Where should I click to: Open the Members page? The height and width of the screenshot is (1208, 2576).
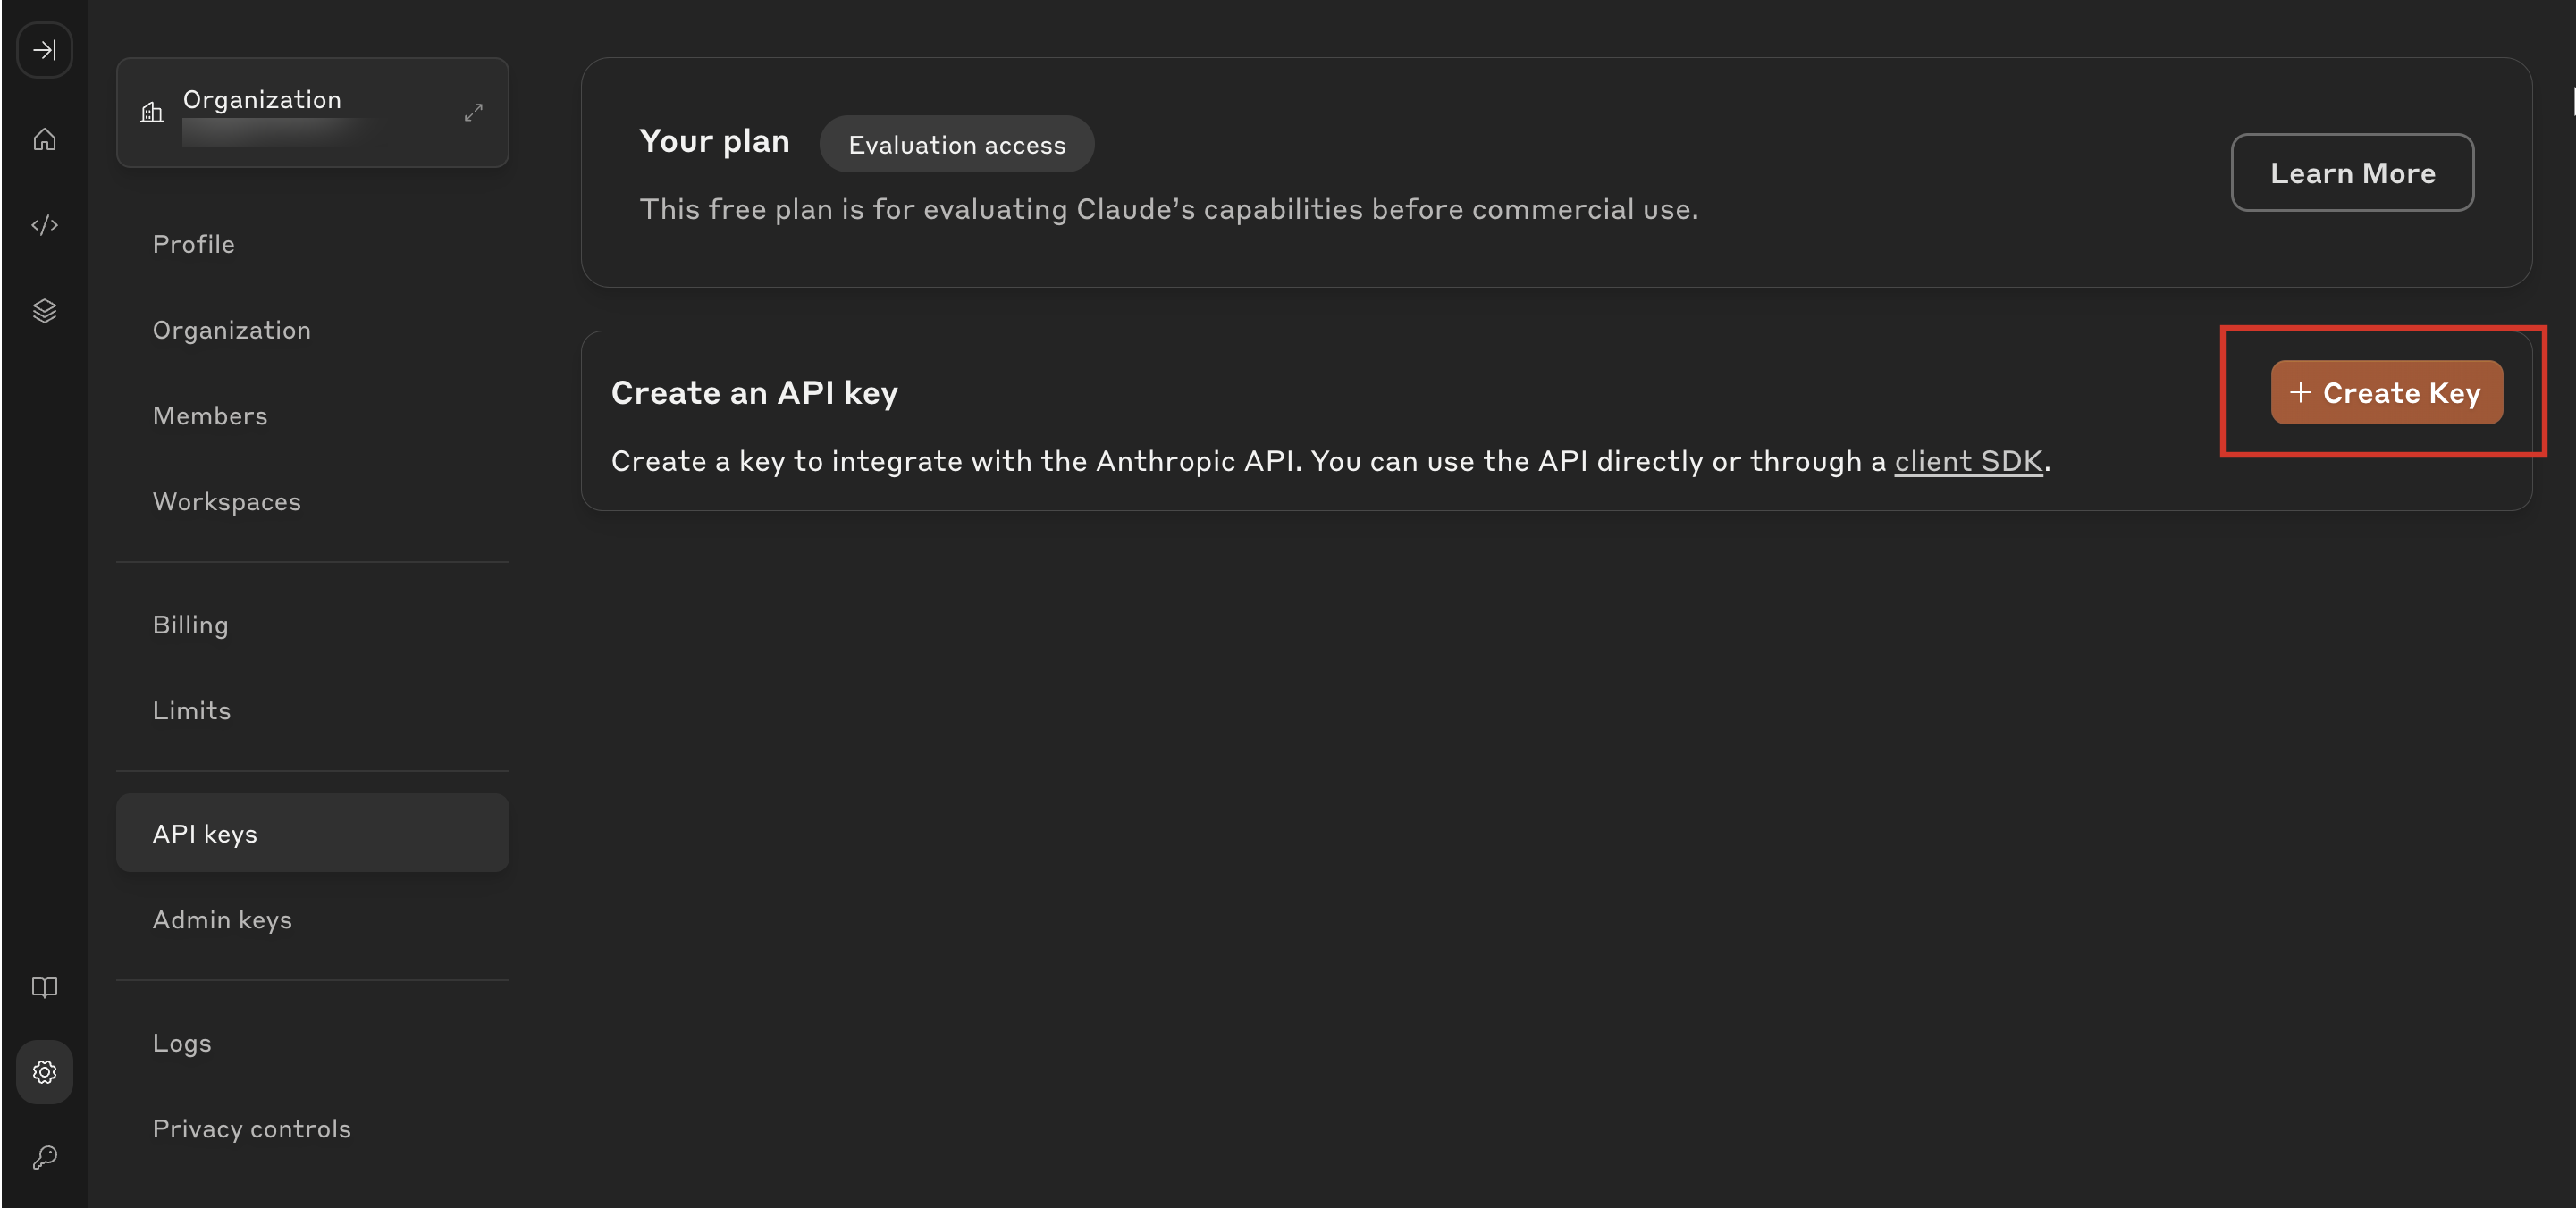coord(210,416)
